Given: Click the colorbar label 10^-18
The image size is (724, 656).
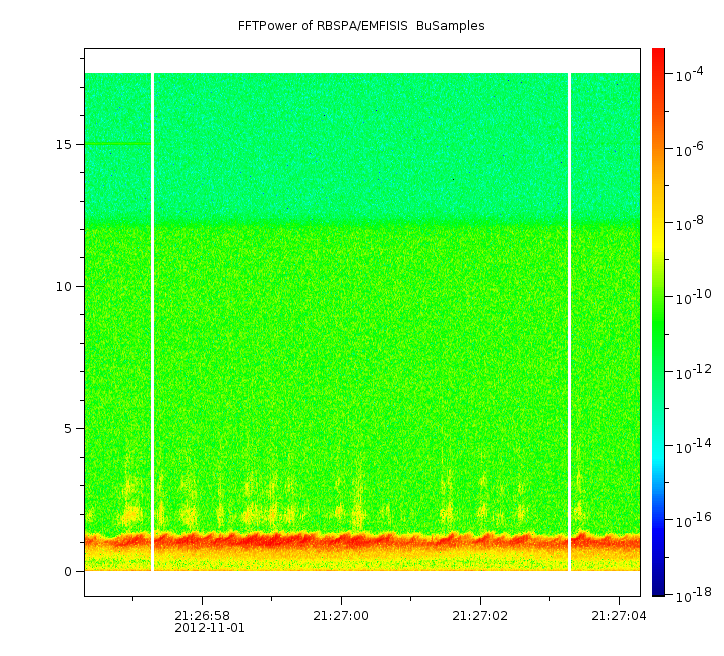Looking at the screenshot, I should click(x=694, y=596).
